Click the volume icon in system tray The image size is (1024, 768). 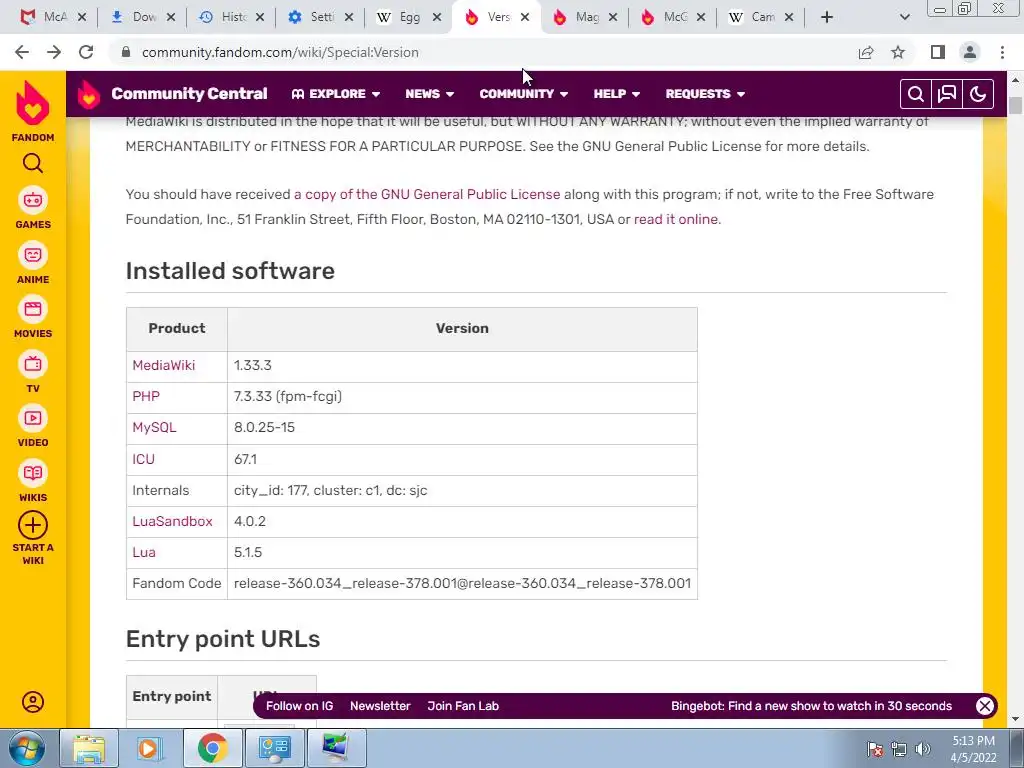click(923, 749)
